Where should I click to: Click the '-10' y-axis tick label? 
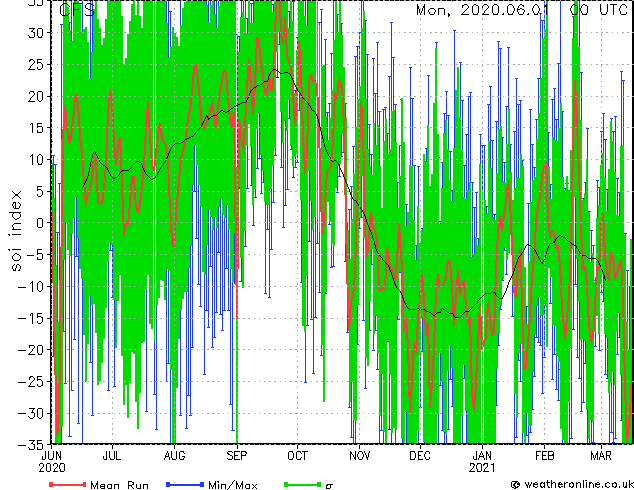(x=31, y=286)
